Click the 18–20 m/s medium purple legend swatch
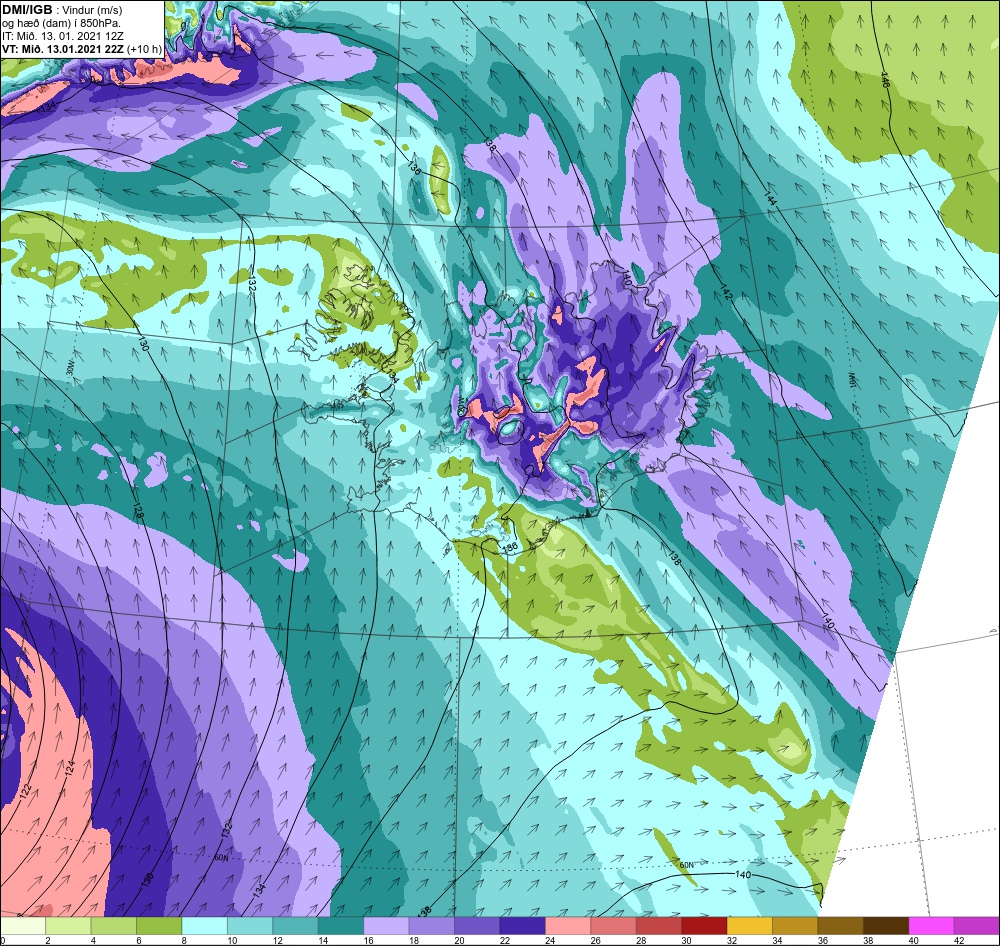The height and width of the screenshot is (946, 1000). [432, 926]
